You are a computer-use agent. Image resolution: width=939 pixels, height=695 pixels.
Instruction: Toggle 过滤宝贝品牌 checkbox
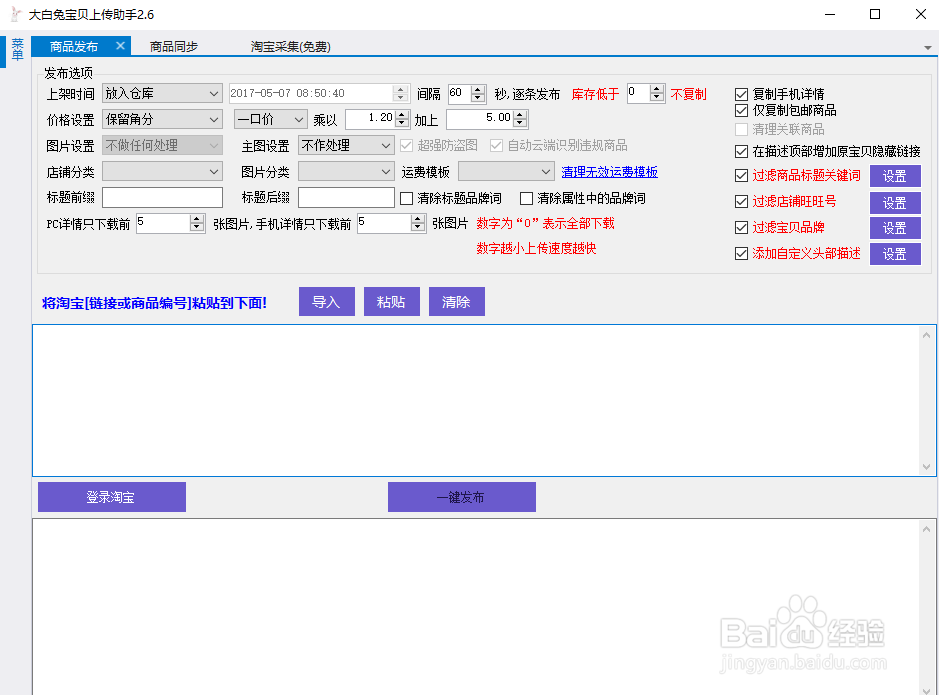(741, 227)
